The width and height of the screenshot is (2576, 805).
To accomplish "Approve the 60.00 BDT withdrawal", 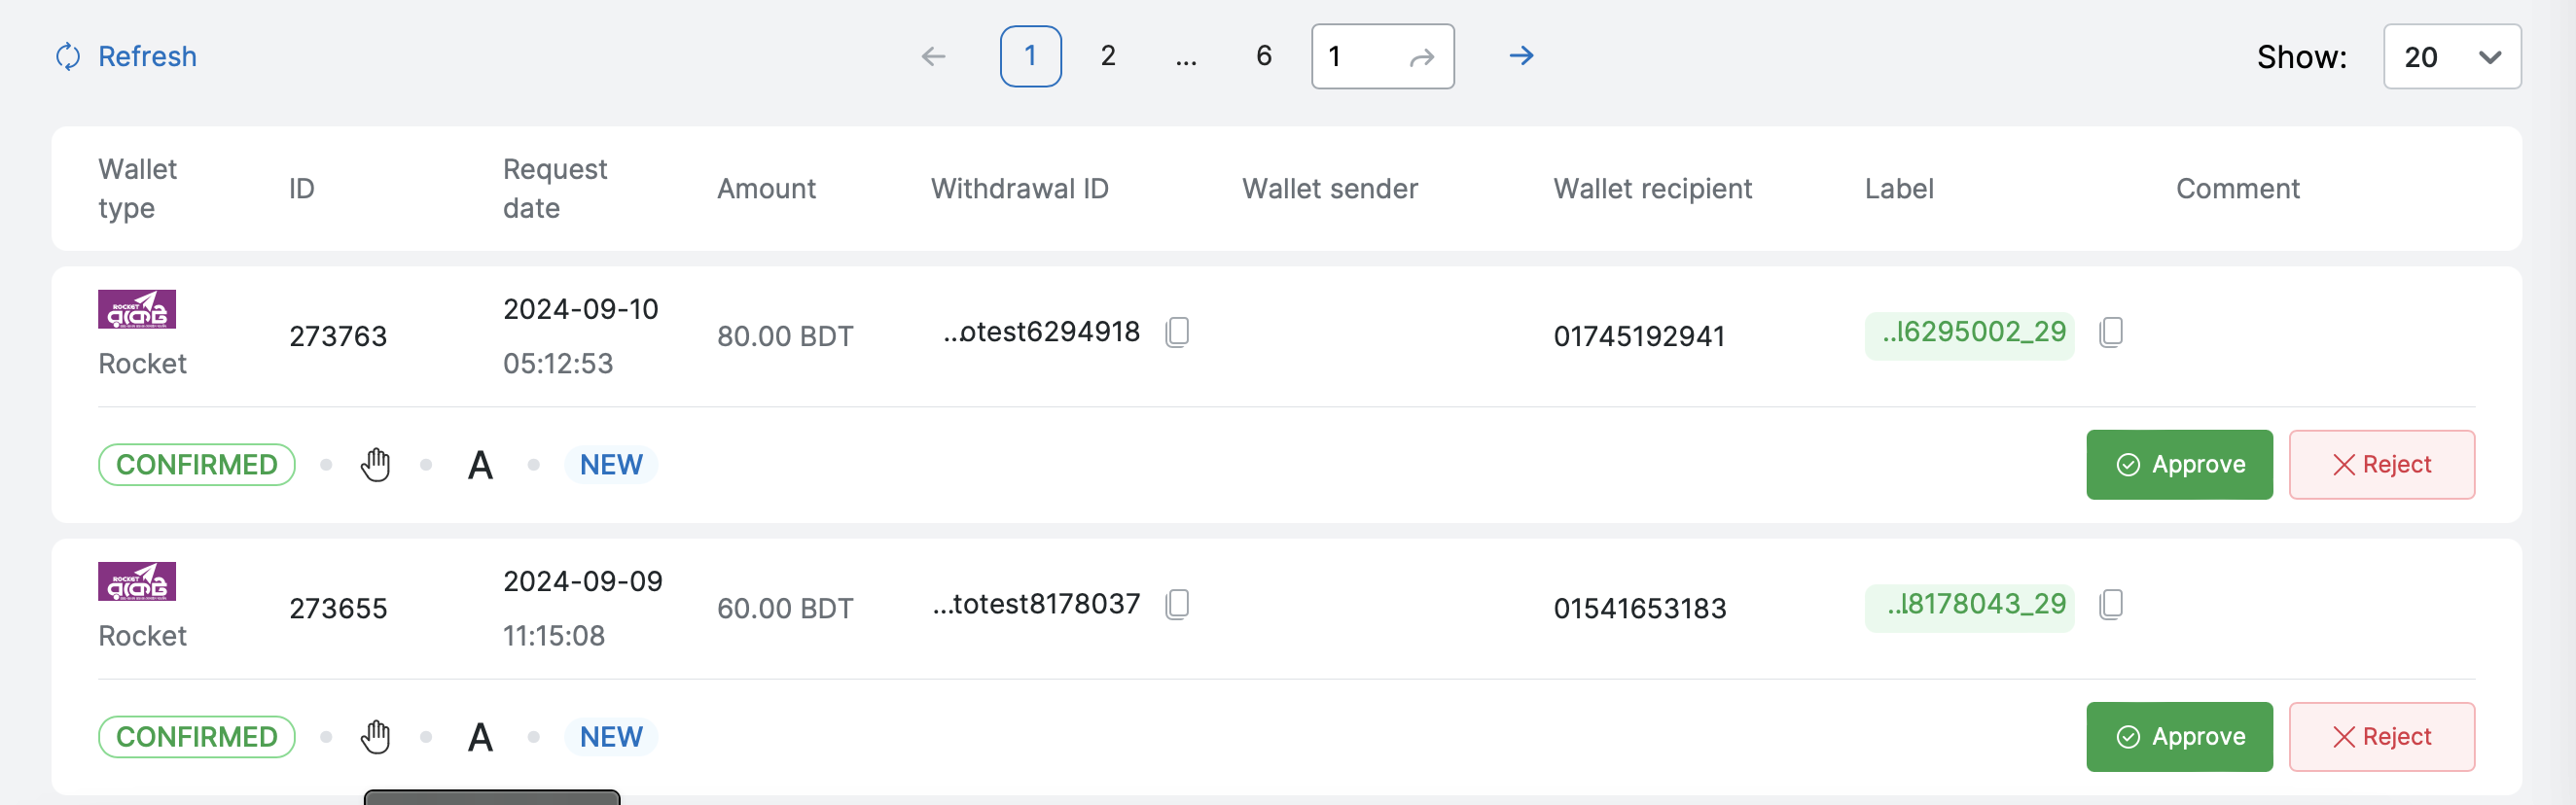I will pos(2178,737).
